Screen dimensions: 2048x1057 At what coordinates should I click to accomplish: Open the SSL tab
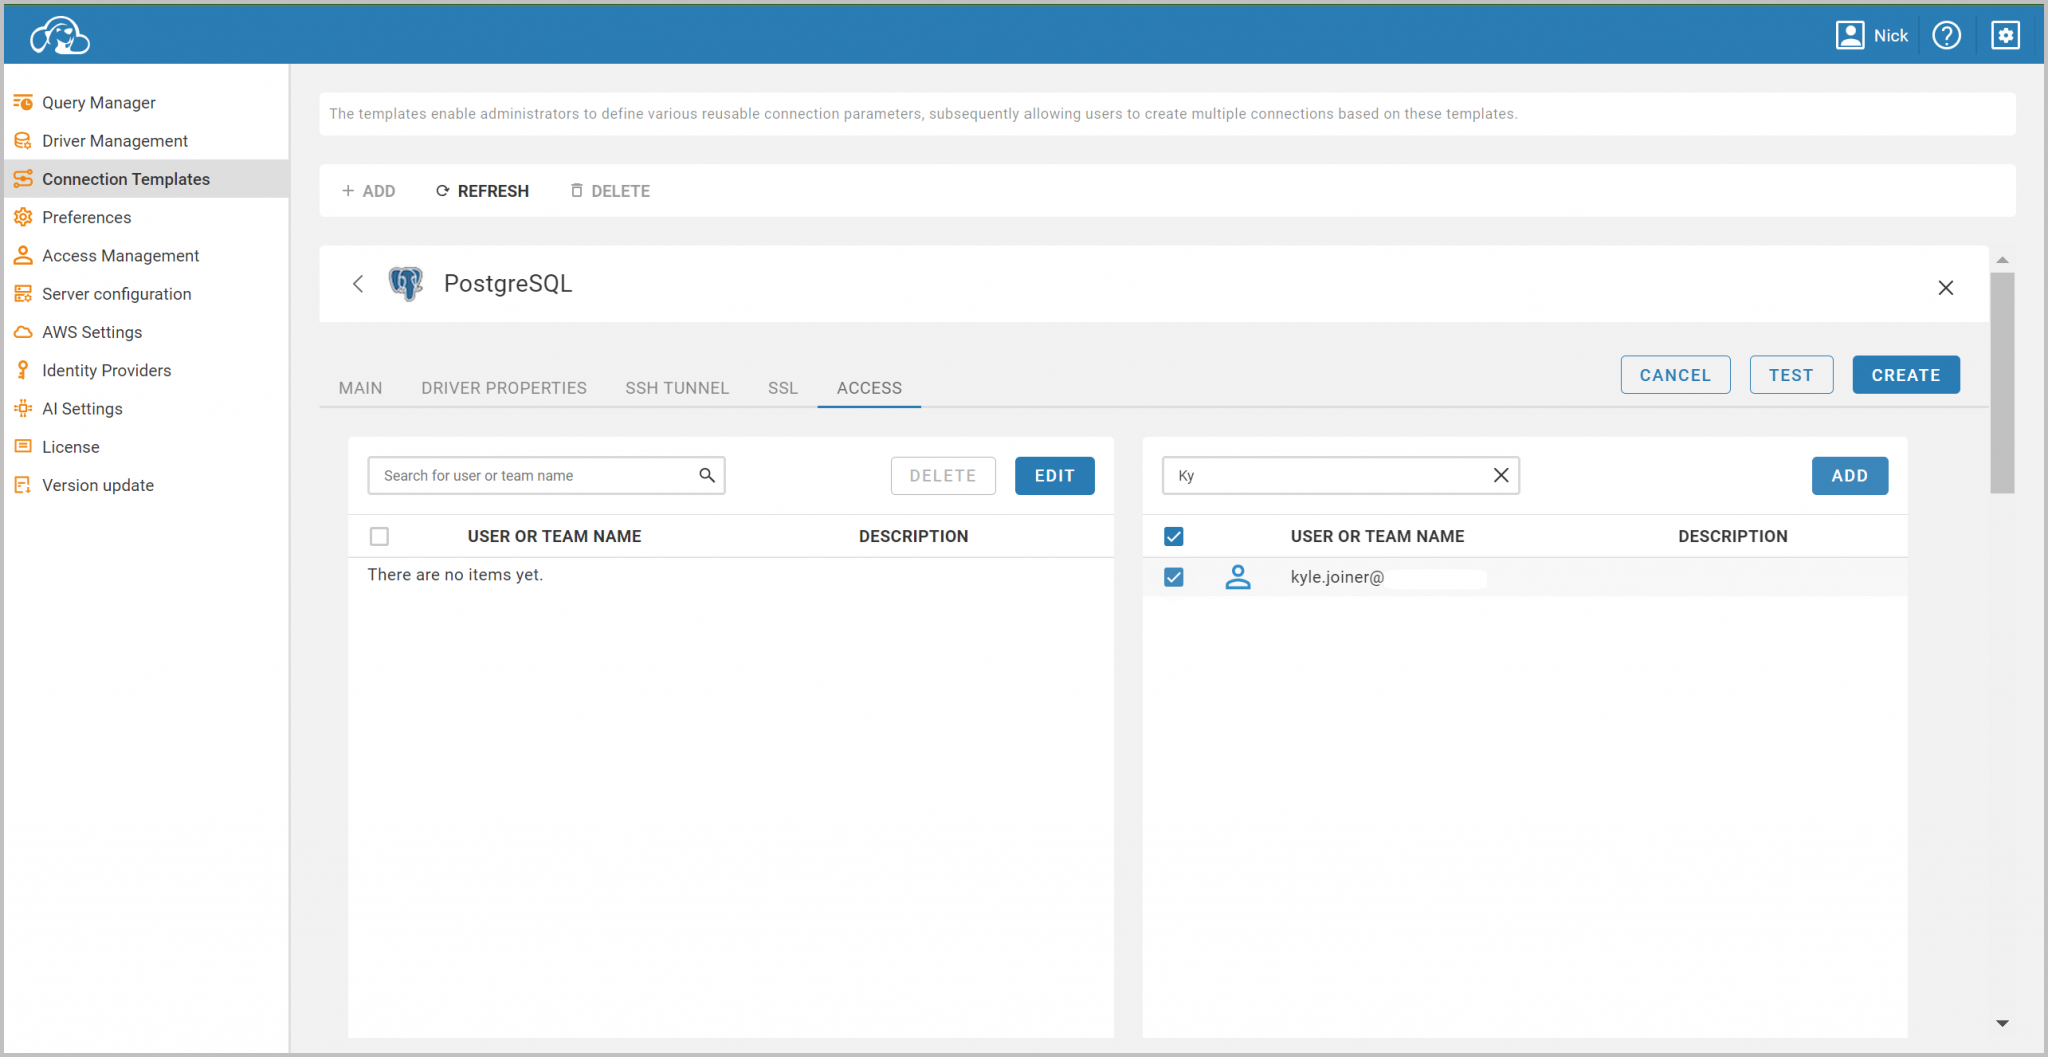point(783,388)
